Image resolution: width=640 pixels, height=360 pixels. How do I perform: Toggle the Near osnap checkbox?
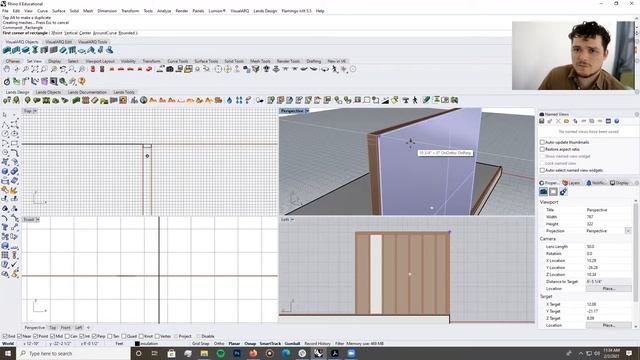pos(20,336)
